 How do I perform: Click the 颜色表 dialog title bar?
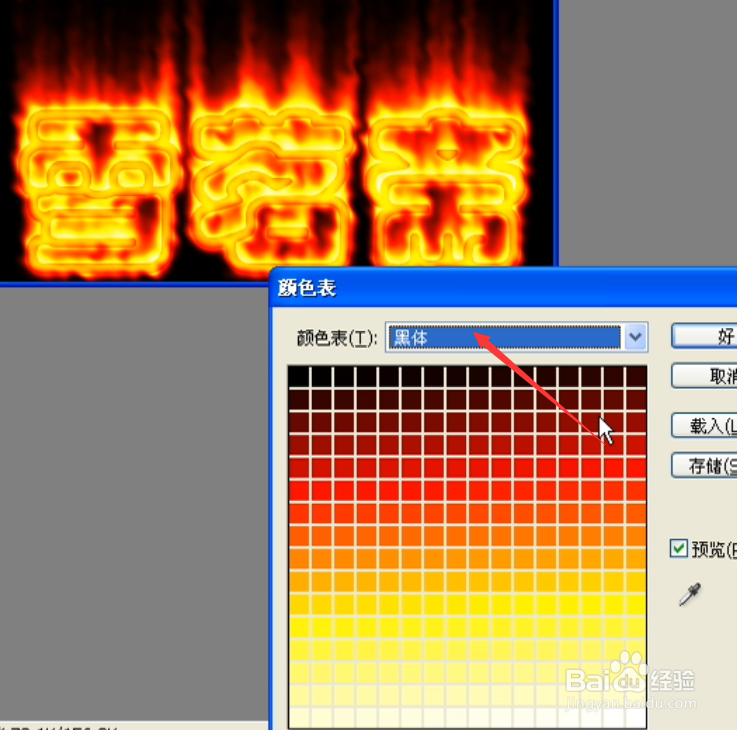504,288
